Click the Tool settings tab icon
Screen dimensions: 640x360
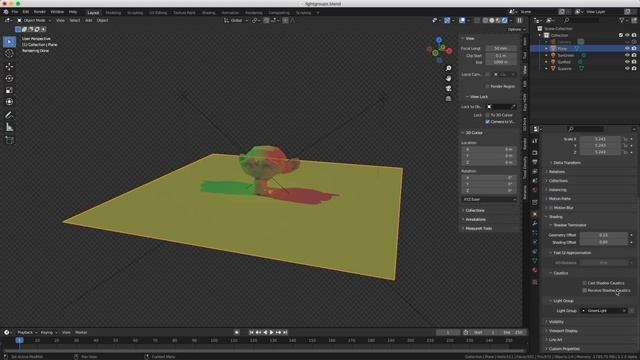click(x=535, y=141)
